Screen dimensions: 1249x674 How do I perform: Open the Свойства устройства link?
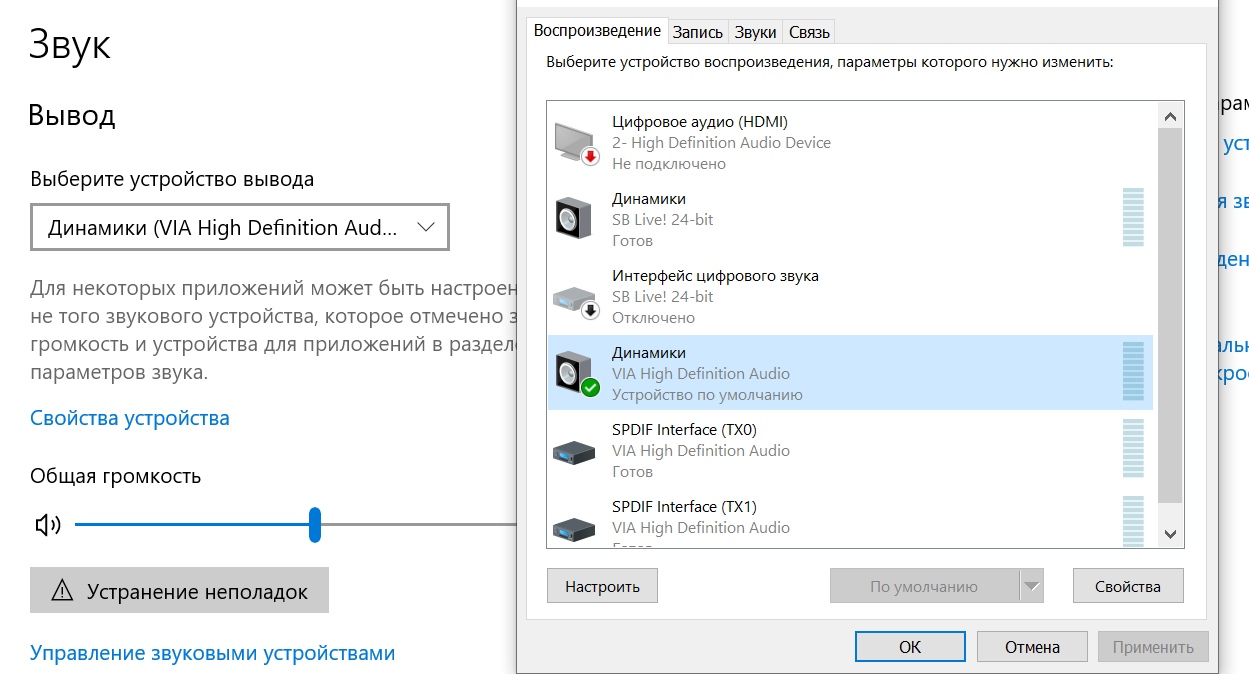[130, 418]
